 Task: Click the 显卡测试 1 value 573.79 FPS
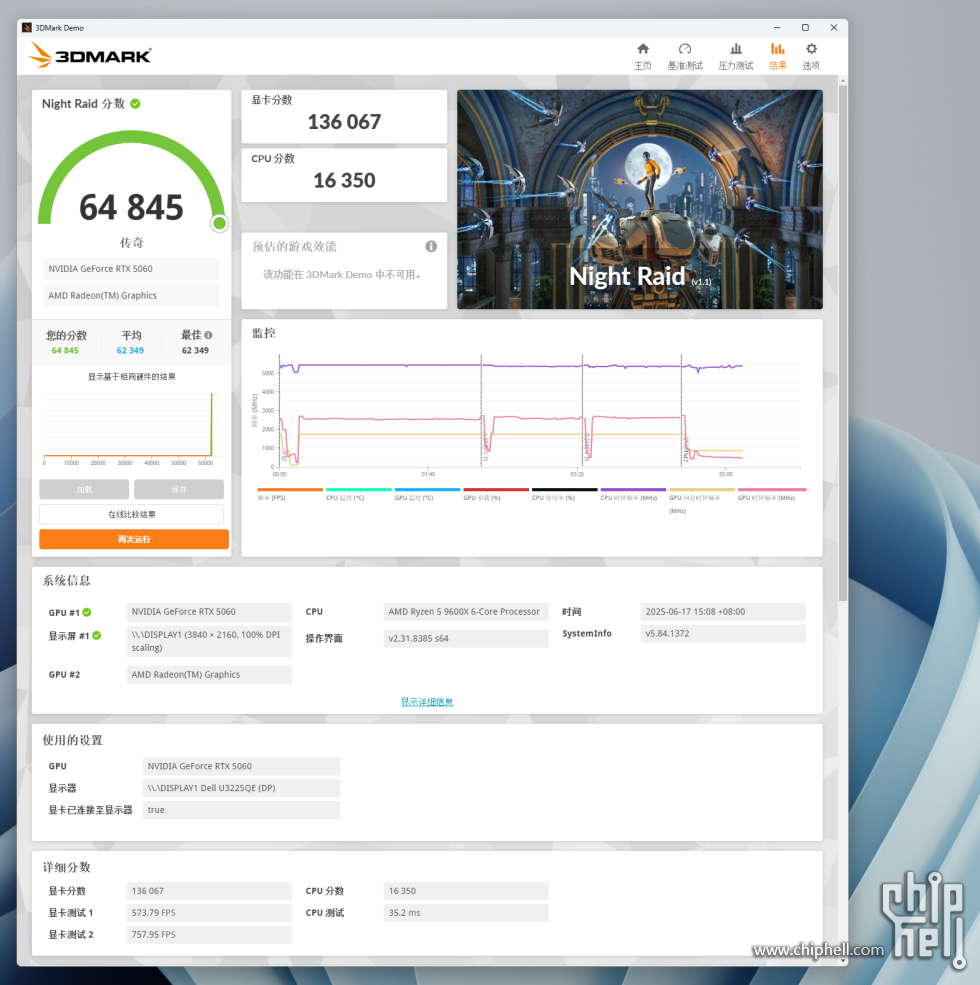(209, 913)
